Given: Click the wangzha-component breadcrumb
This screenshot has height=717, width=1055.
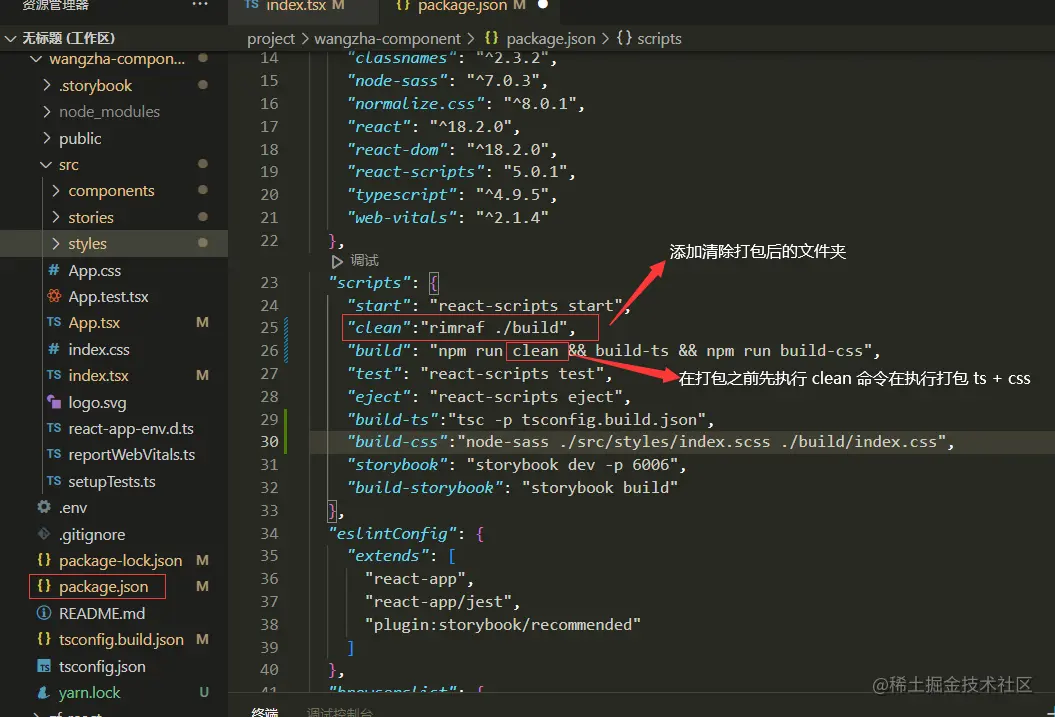Looking at the screenshot, I should tap(388, 39).
